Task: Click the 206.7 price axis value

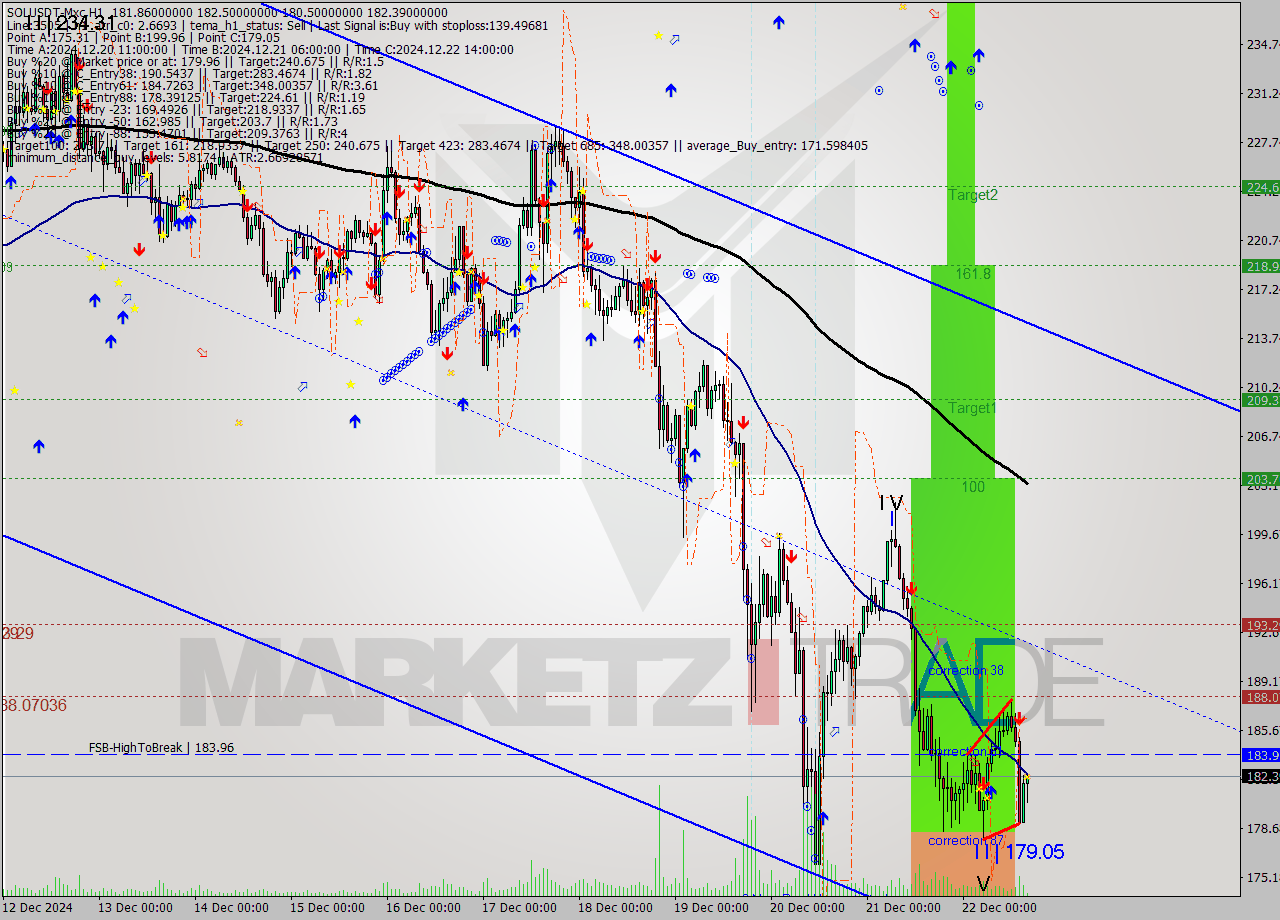Action: point(1262,436)
